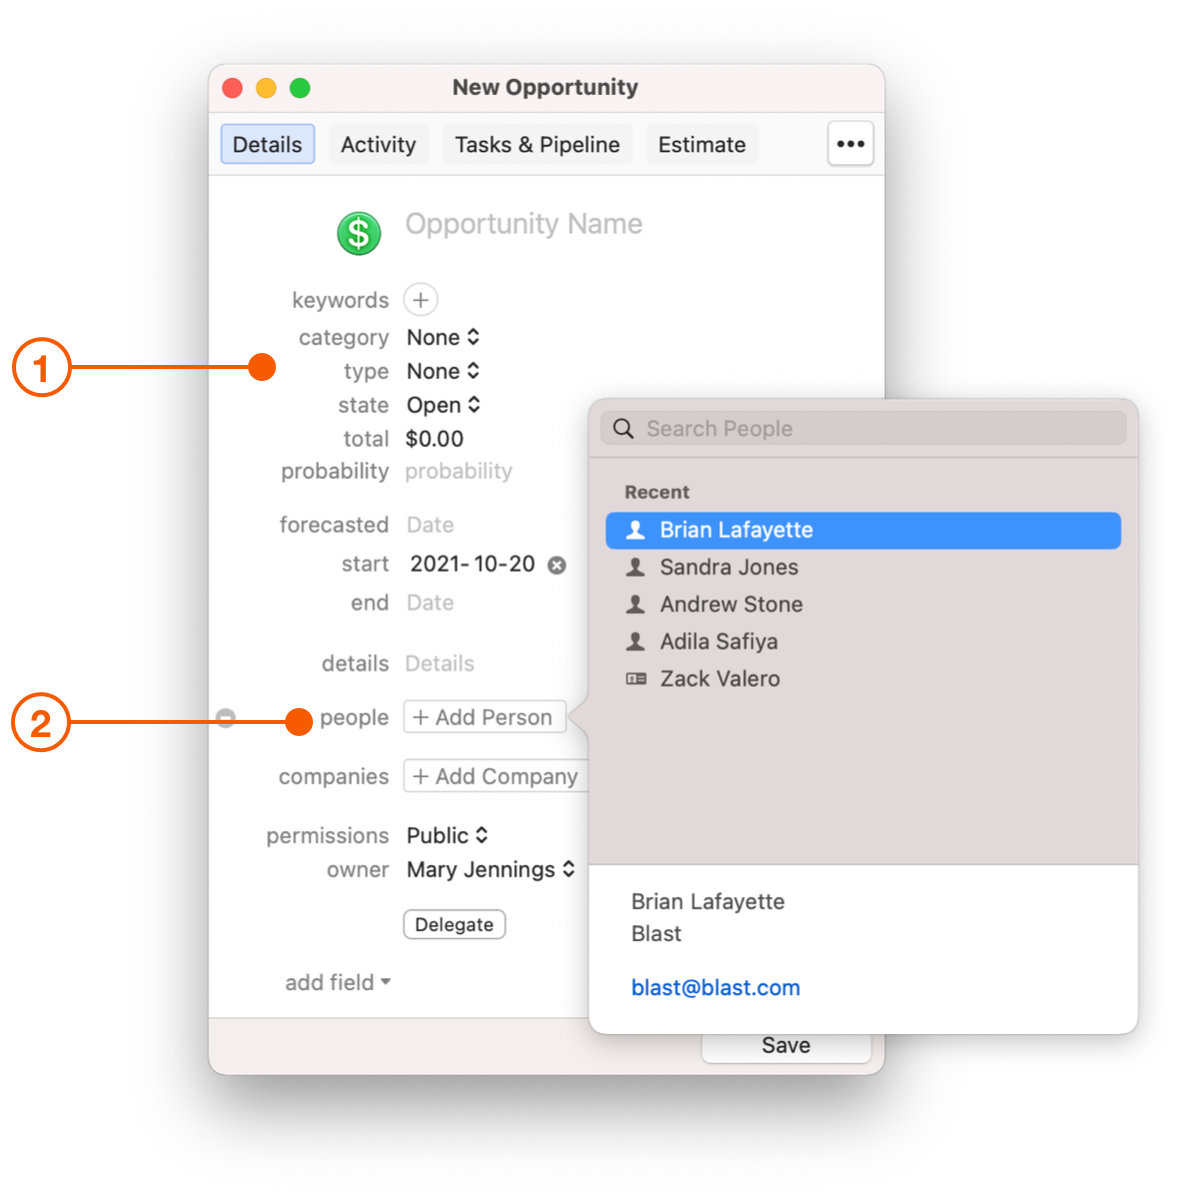Click the probability input field

[459, 471]
